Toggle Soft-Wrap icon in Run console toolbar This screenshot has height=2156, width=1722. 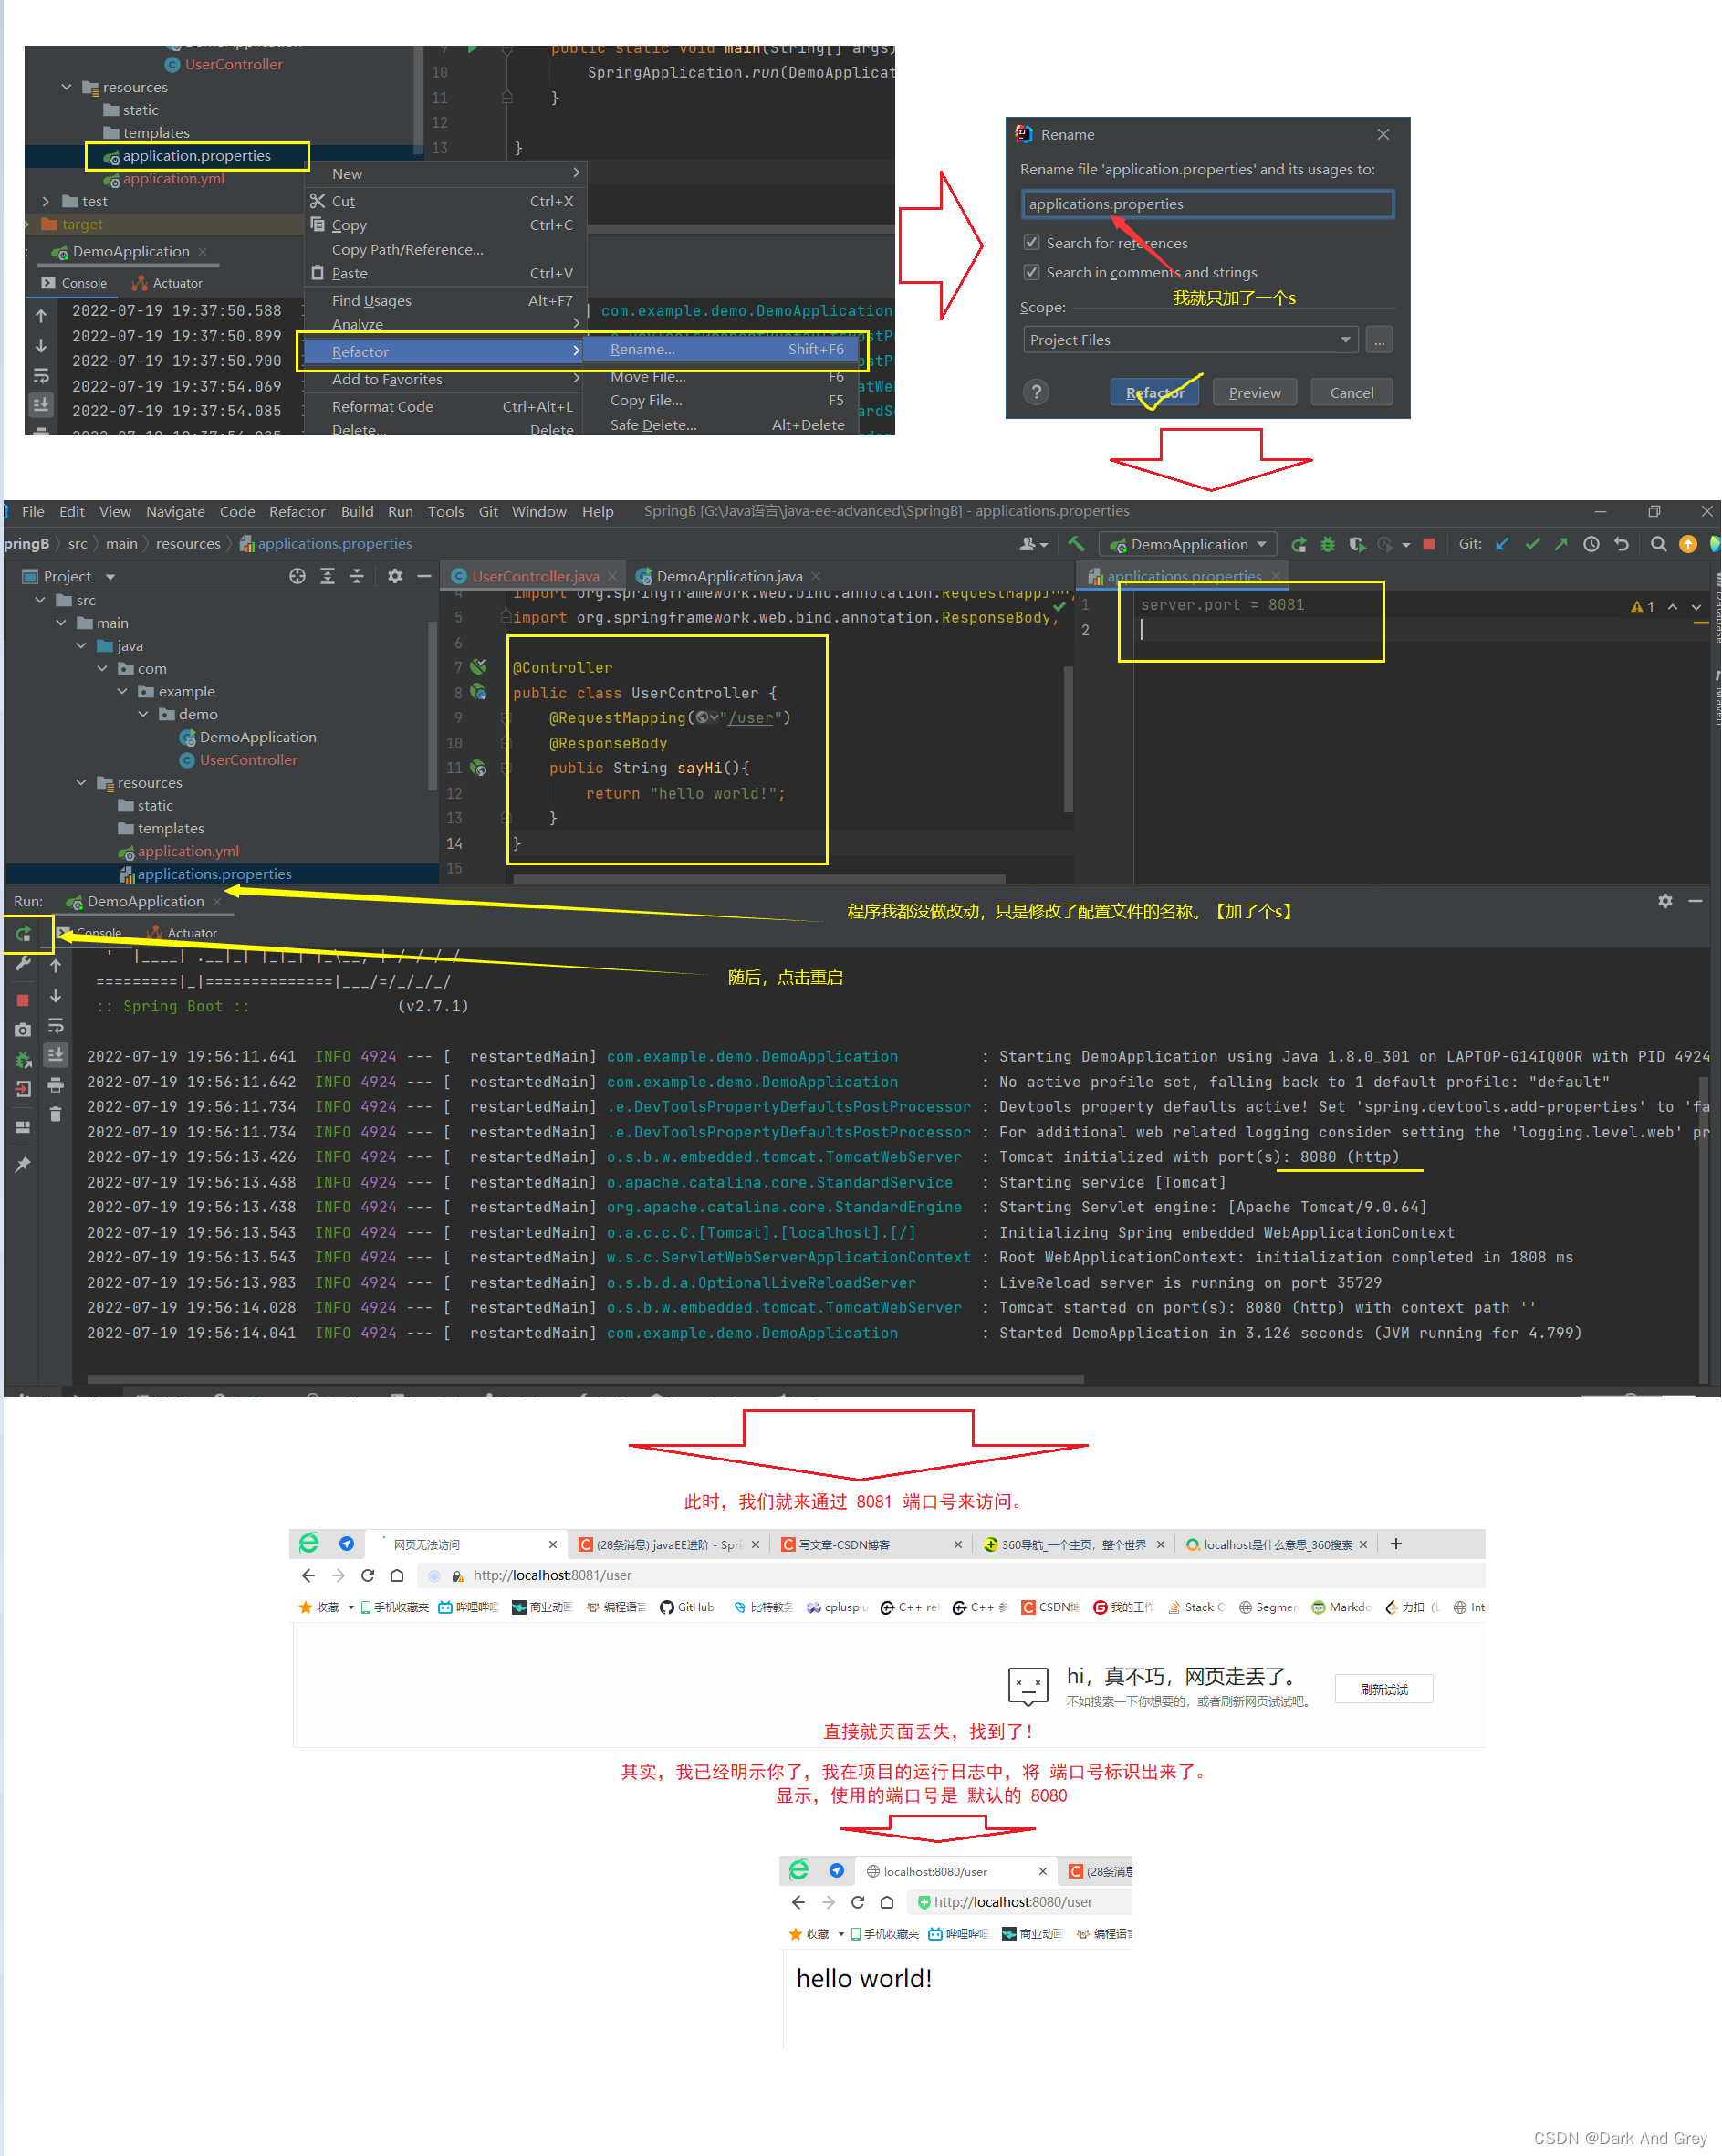tap(55, 1026)
